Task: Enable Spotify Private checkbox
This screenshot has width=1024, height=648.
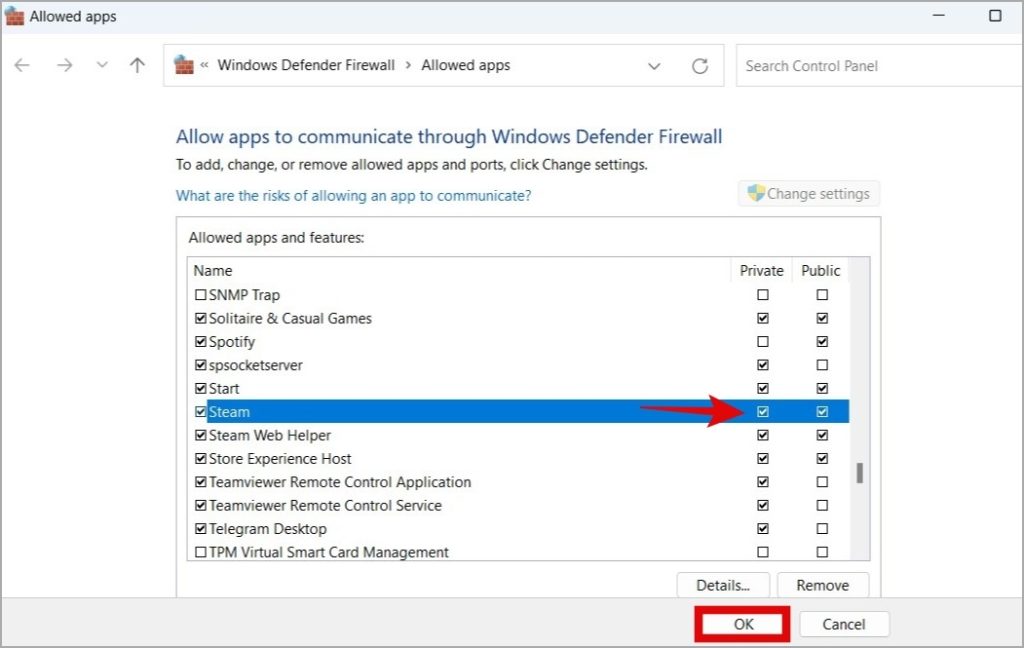Action: pos(763,342)
